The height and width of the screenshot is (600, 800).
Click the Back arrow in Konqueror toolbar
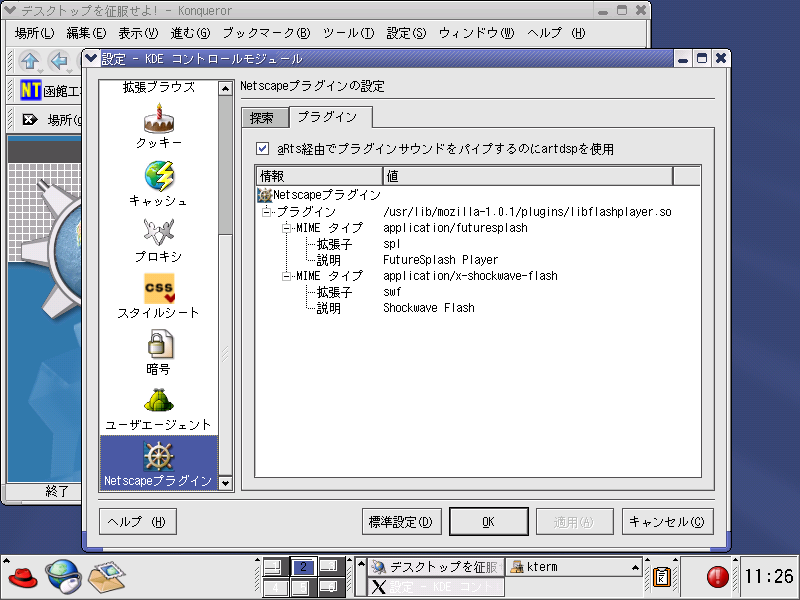pos(60,61)
